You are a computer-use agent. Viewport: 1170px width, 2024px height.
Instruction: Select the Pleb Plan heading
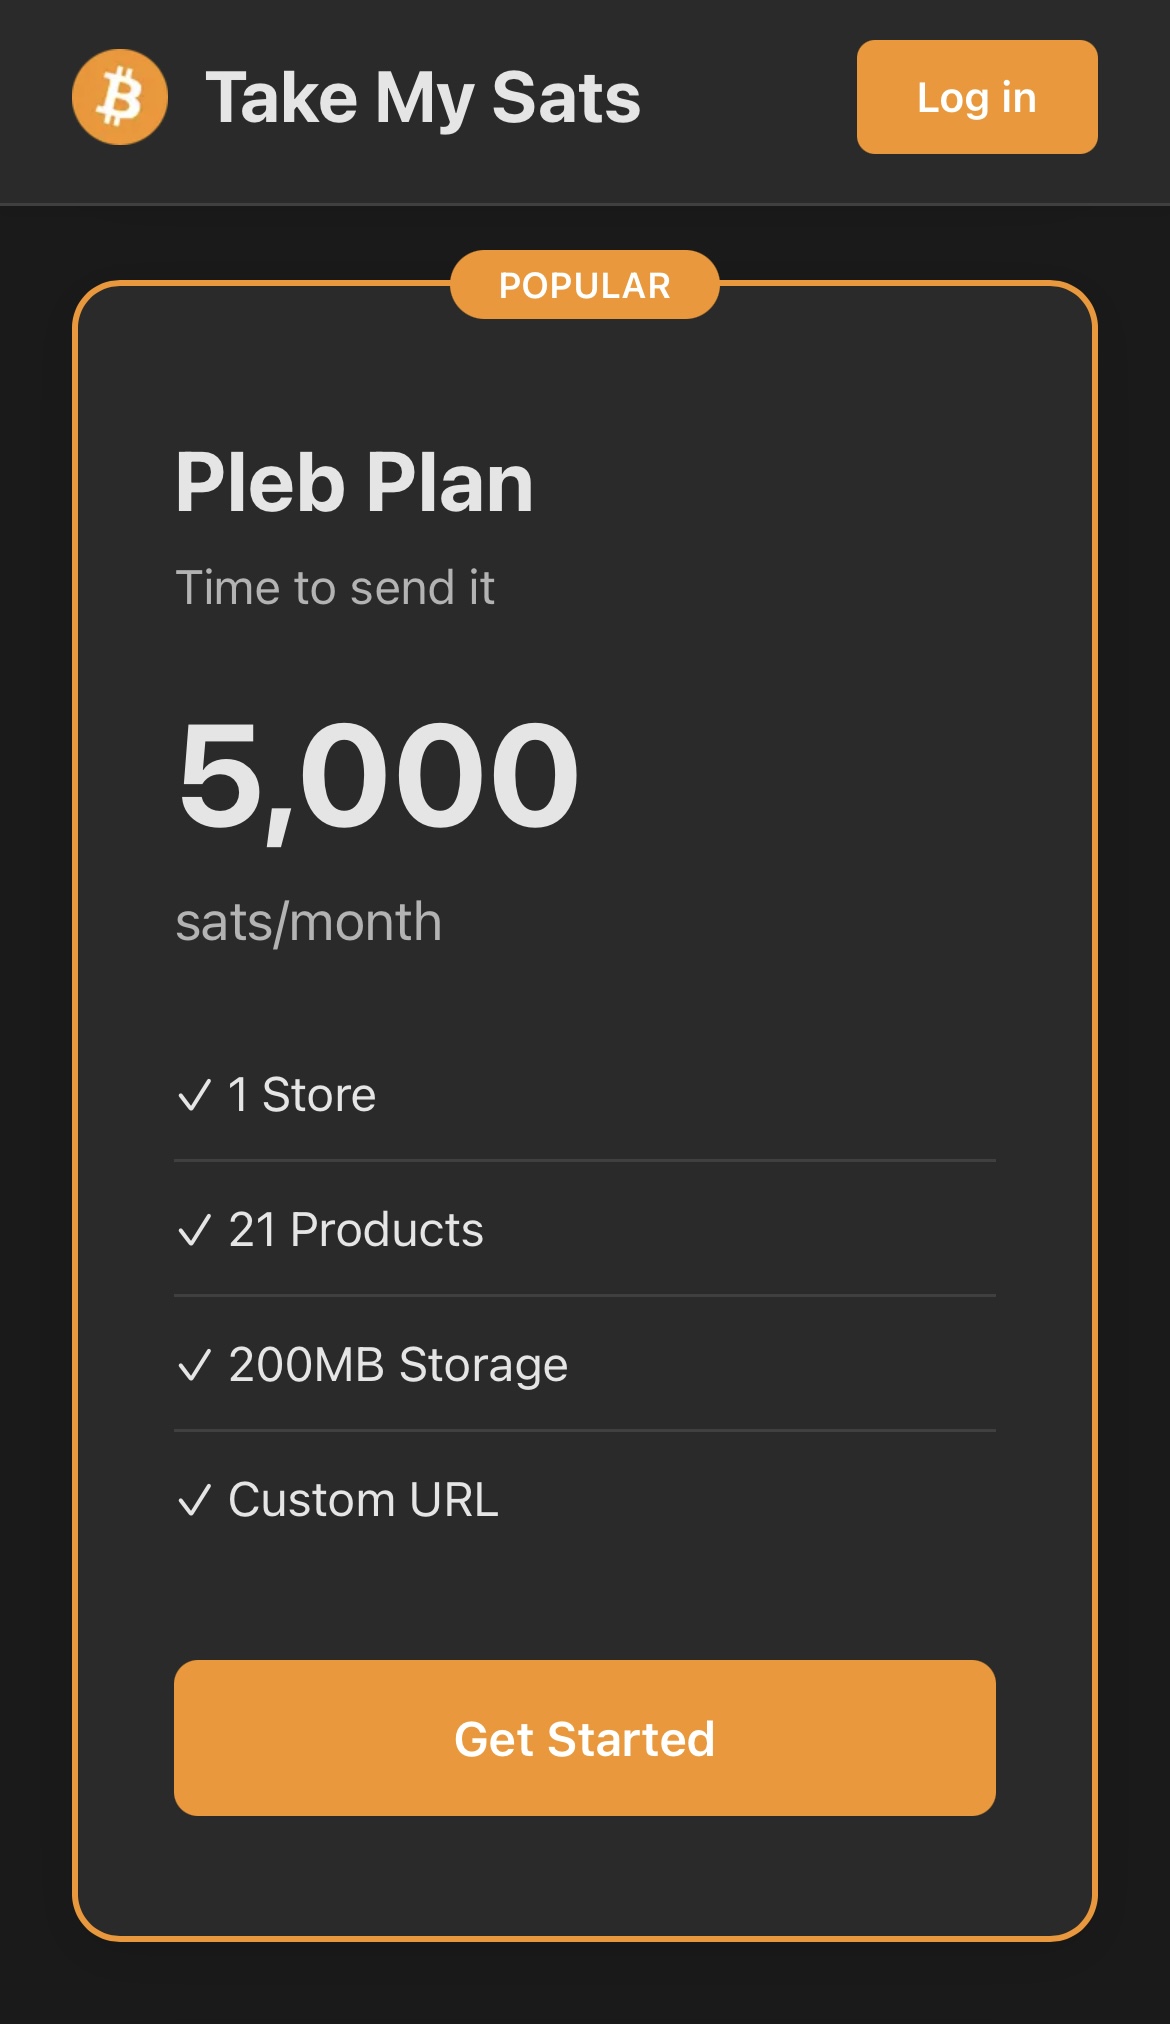pyautogui.click(x=354, y=483)
